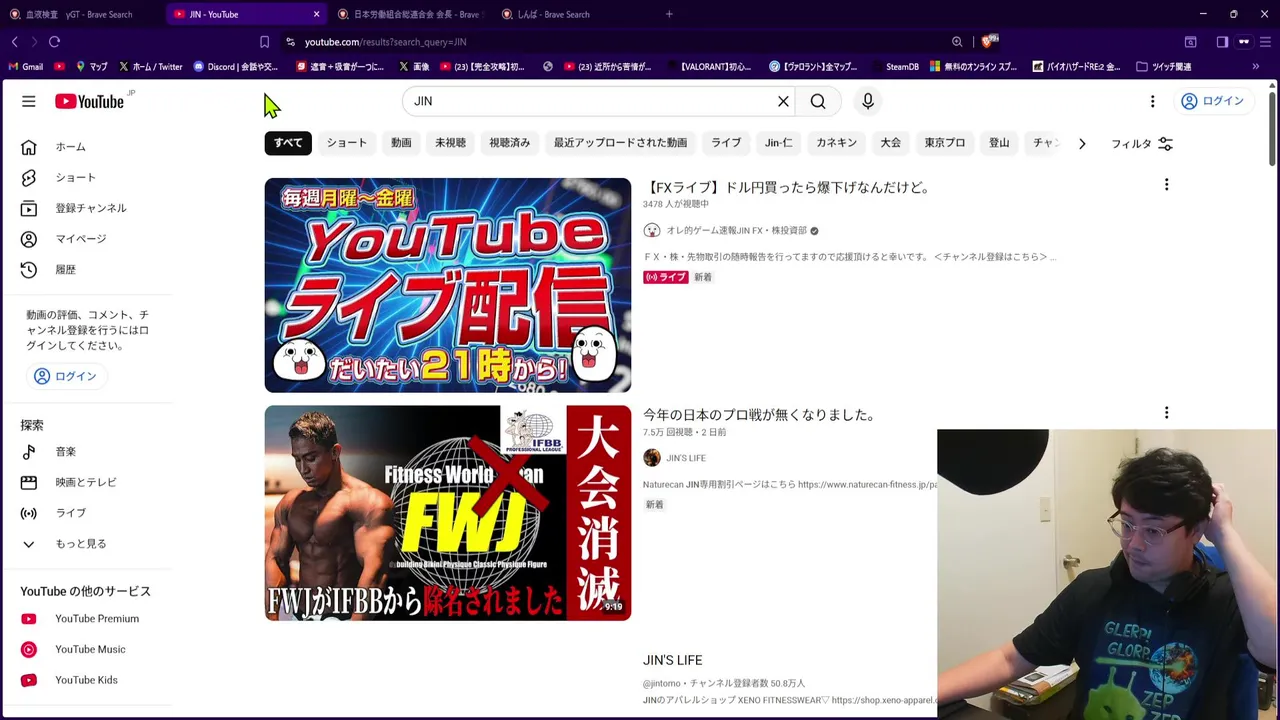Select the 視聴済み filter chip
Viewport: 1280px width, 720px height.
pos(509,143)
